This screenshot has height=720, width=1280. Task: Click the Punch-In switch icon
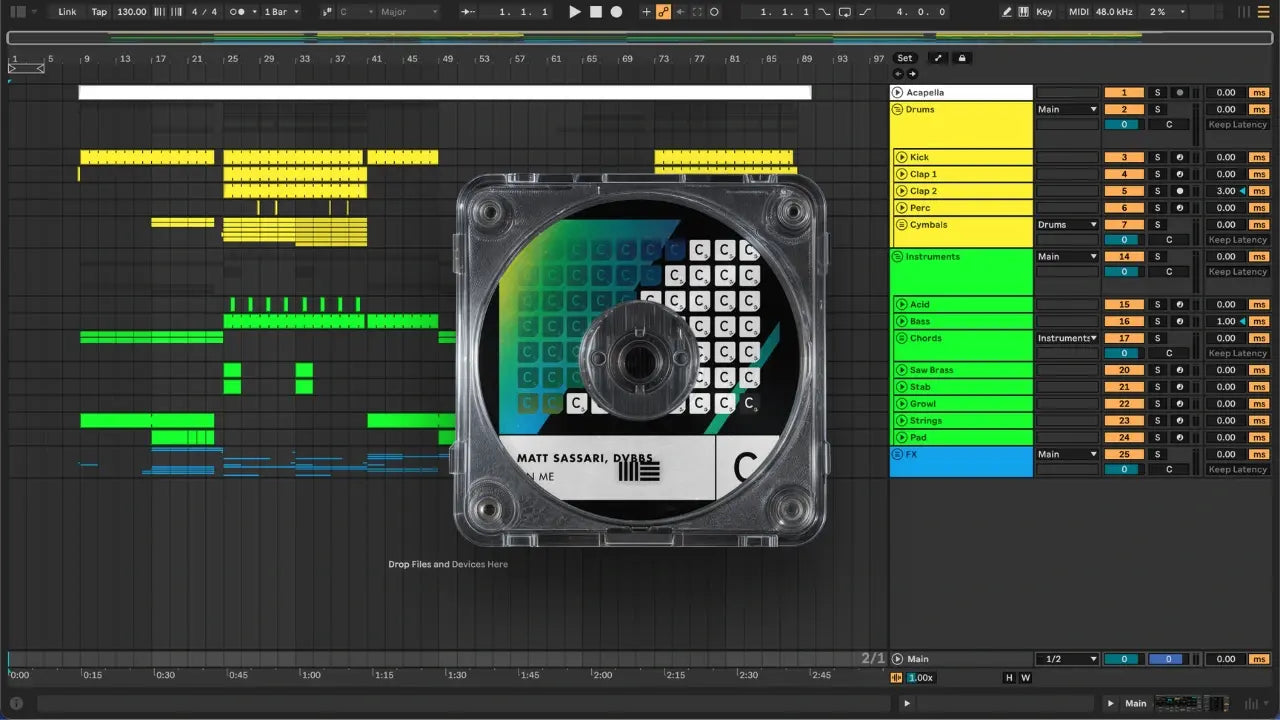tap(824, 12)
